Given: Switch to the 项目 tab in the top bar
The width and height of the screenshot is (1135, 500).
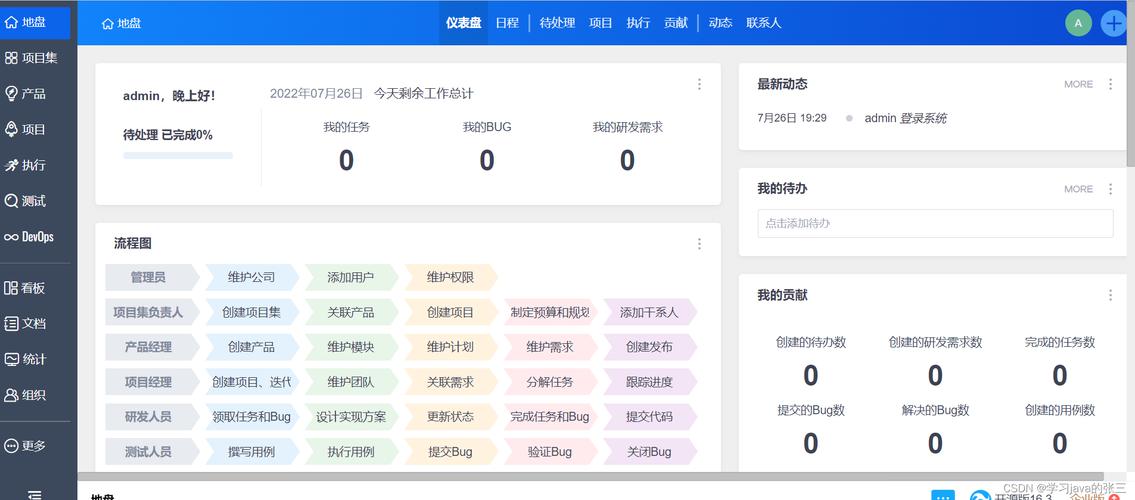Looking at the screenshot, I should tap(601, 23).
